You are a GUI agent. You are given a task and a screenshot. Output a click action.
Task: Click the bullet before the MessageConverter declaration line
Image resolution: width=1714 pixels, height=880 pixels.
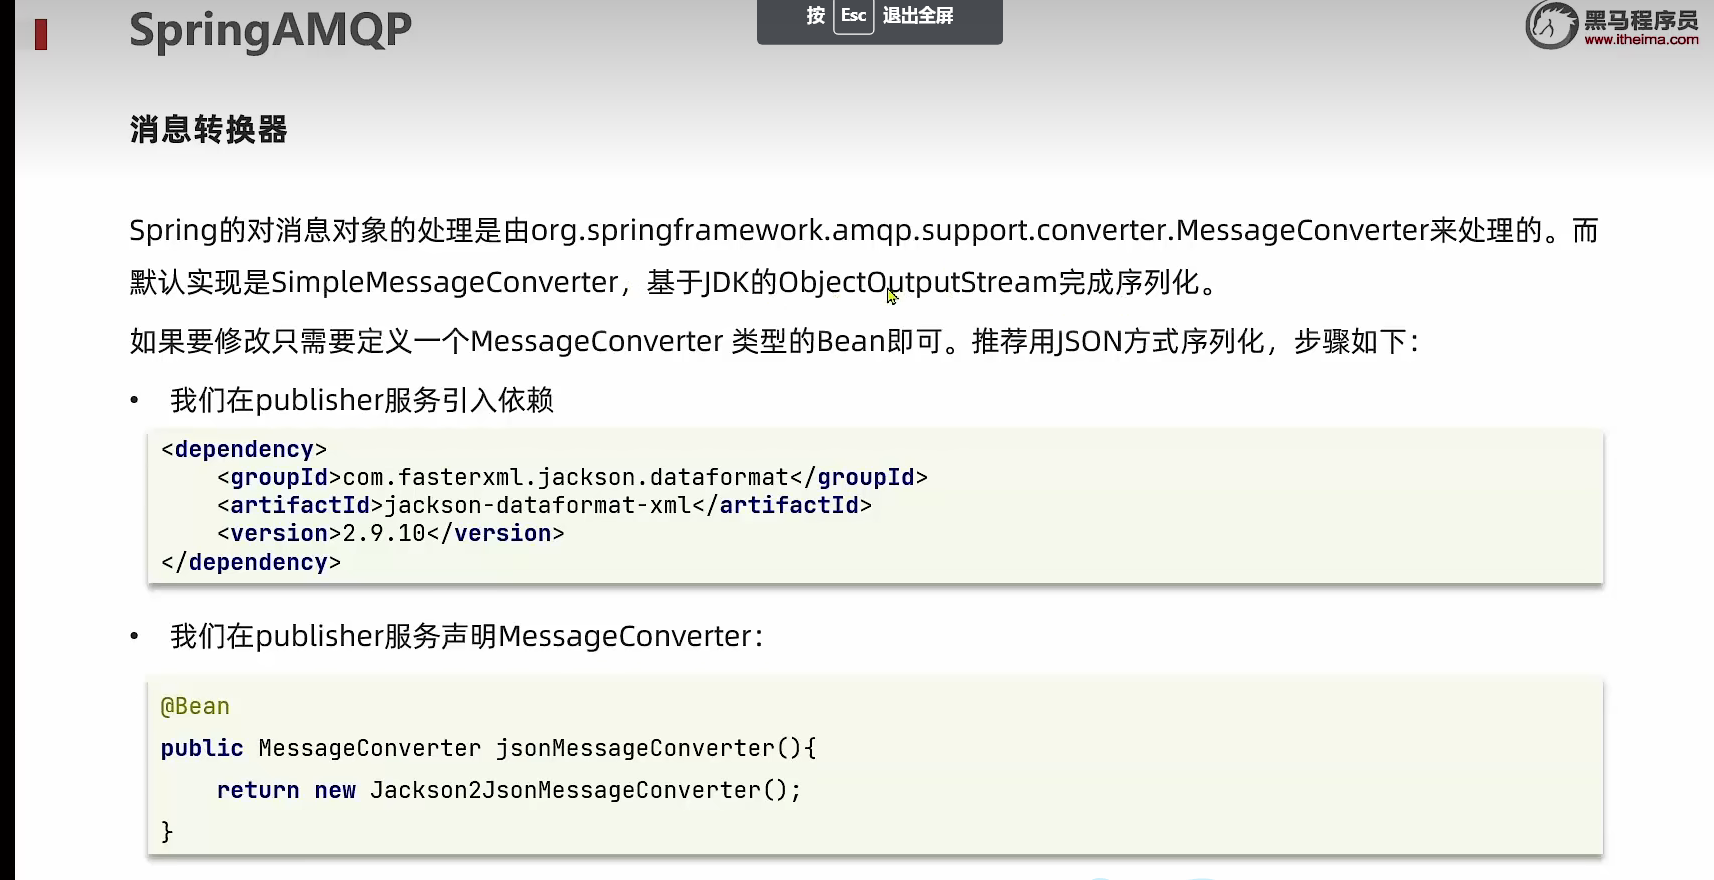134,637
